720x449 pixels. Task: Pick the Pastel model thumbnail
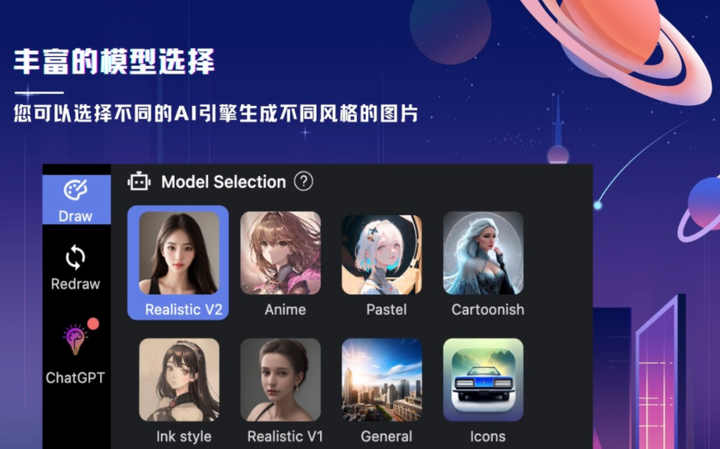[x=382, y=255]
